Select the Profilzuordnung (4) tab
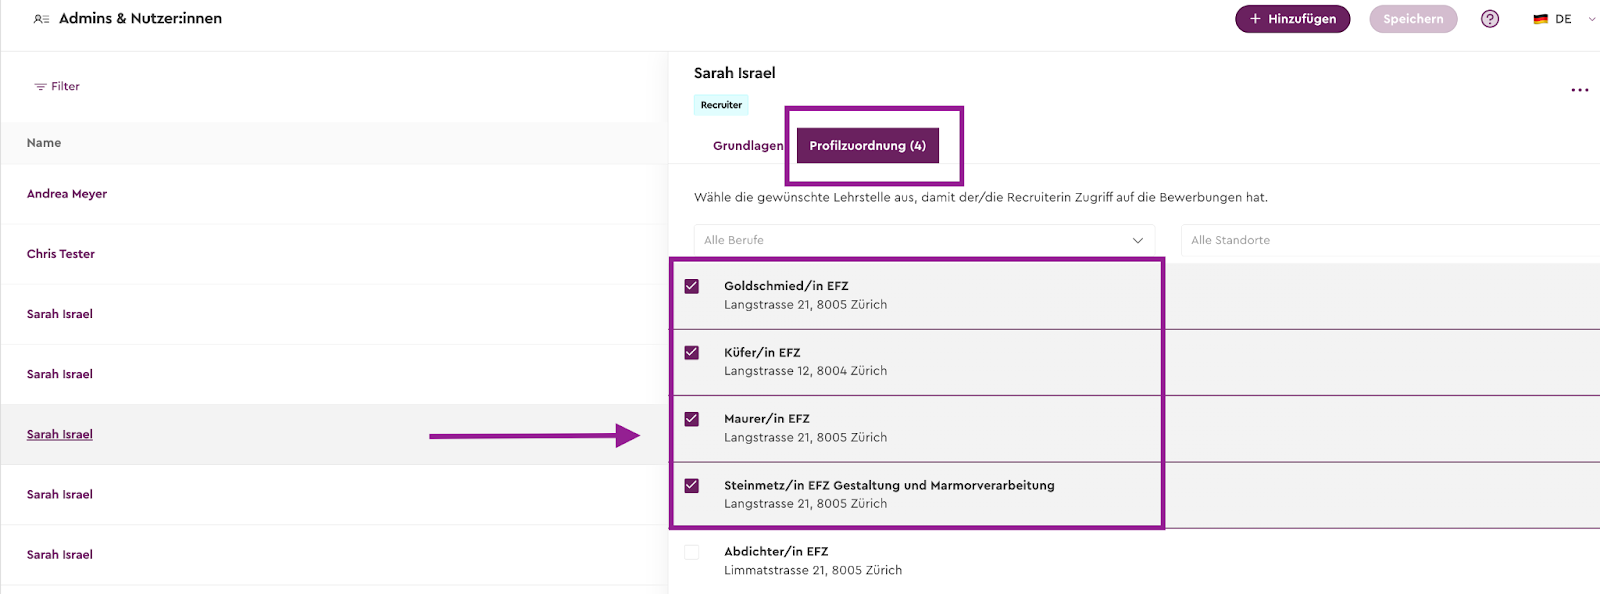Viewport: 1600px width, 594px height. [x=867, y=146]
